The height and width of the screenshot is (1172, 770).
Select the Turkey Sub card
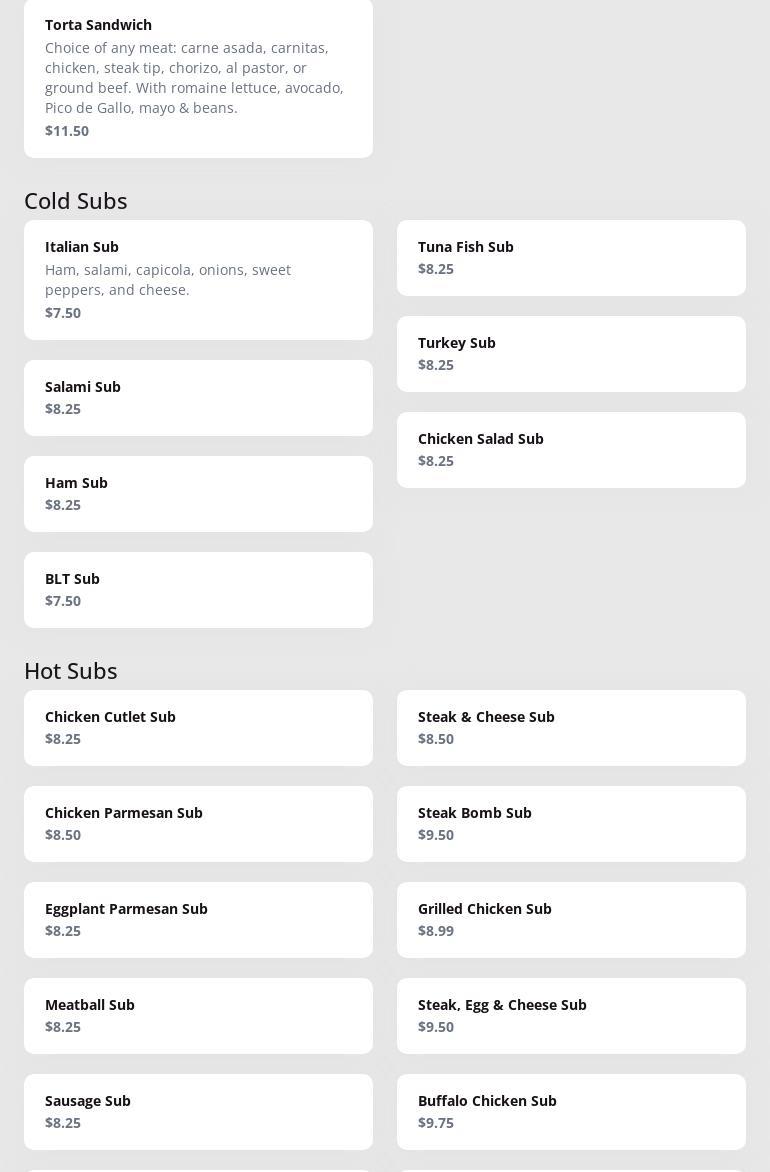pos(571,353)
